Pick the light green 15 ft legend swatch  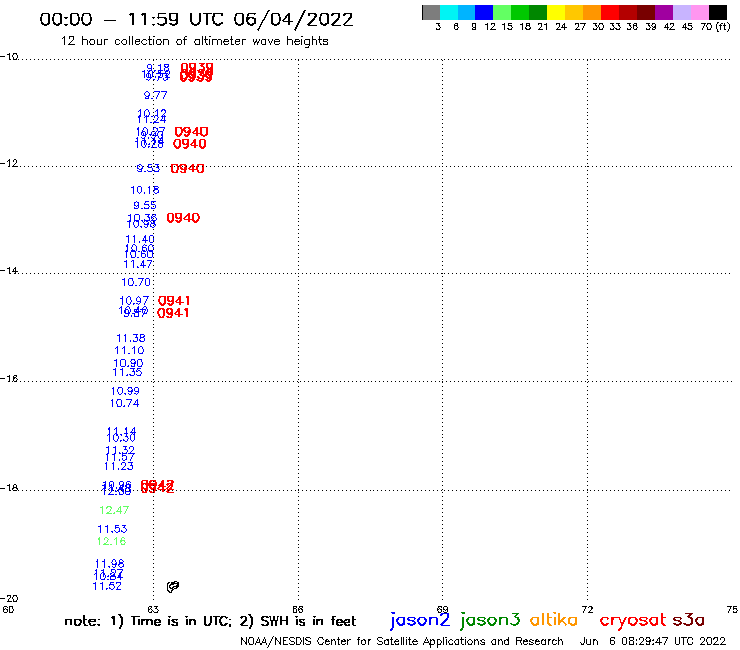coord(502,12)
